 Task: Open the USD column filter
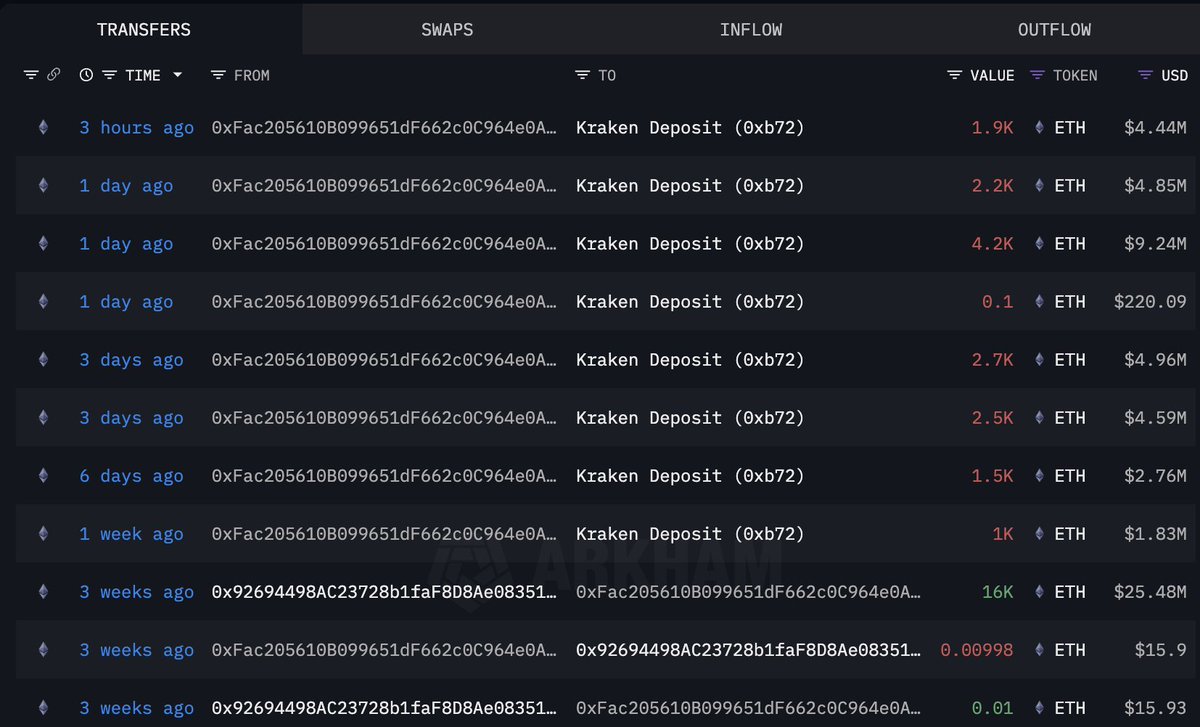[x=1145, y=75]
